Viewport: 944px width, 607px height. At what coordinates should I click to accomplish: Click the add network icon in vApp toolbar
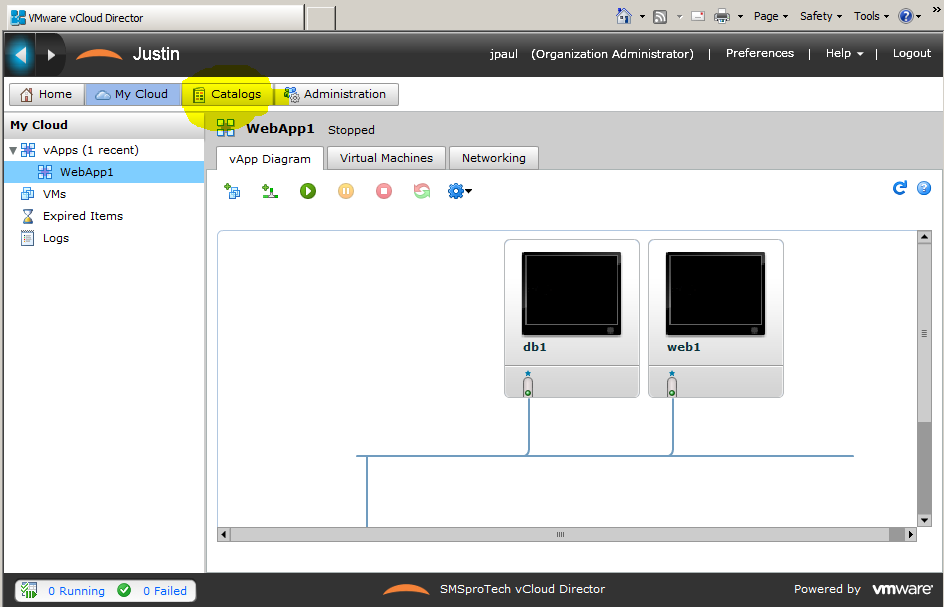point(270,191)
